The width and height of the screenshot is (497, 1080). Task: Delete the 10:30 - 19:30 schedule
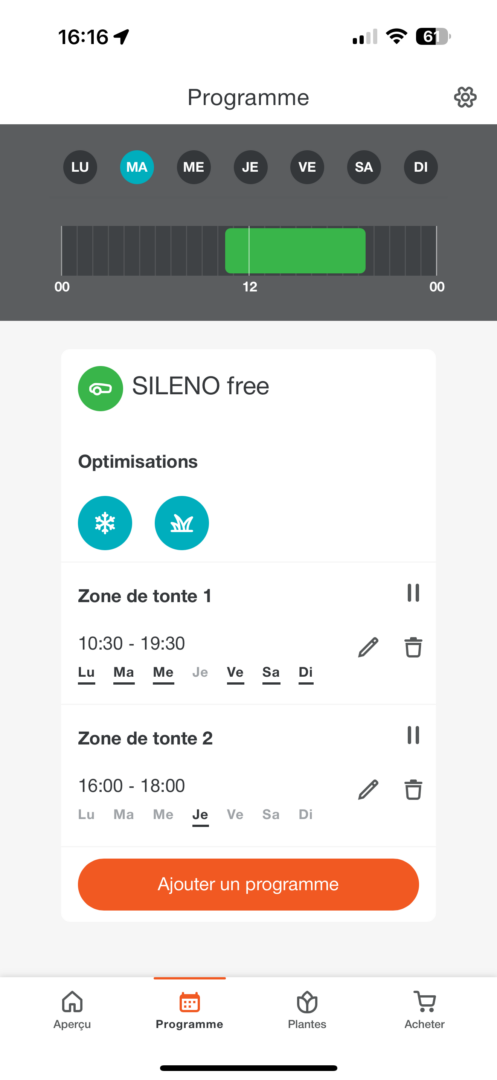pyautogui.click(x=413, y=647)
